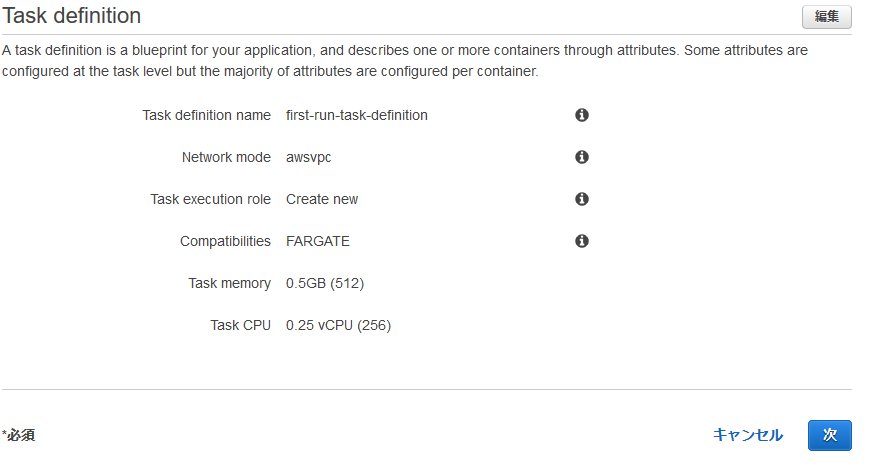Click the 0.5GB (512) task memory value
878x475 pixels.
coord(325,283)
